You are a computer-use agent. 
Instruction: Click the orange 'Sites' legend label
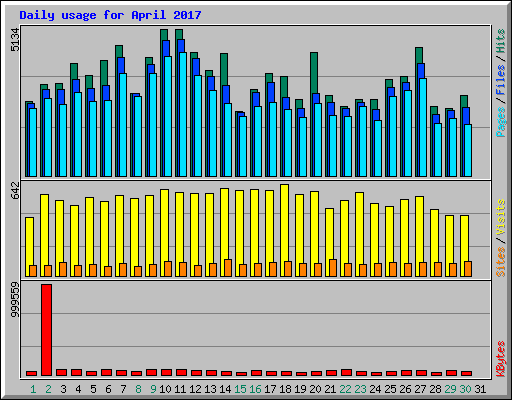pos(501,262)
